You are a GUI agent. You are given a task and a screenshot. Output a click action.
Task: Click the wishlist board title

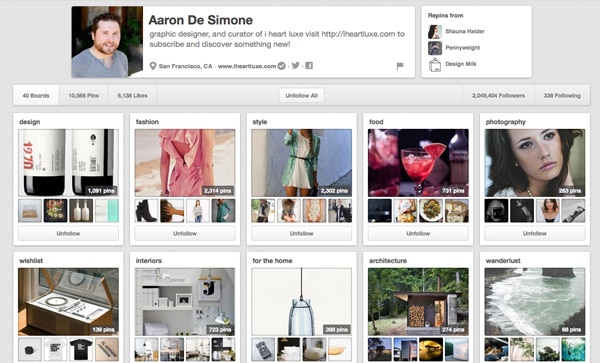pyautogui.click(x=31, y=260)
